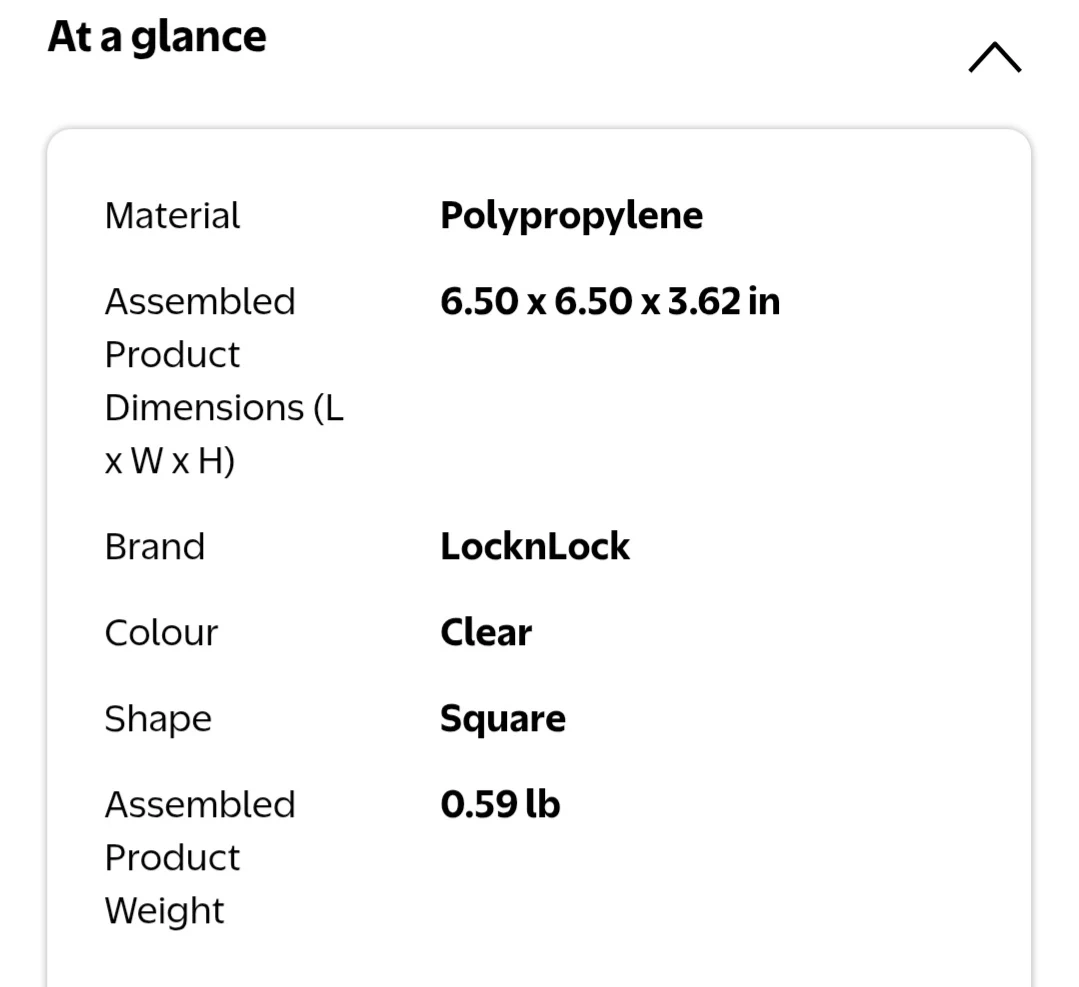Viewport: 1079px width, 987px height.
Task: Collapse the At a glance section chevron
Action: click(x=994, y=59)
